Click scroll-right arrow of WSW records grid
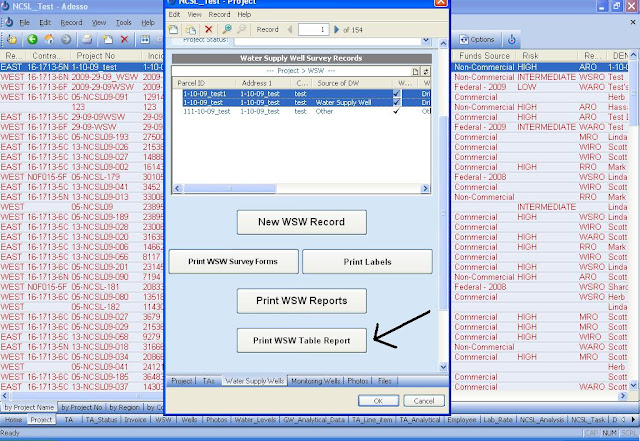 [x=425, y=188]
